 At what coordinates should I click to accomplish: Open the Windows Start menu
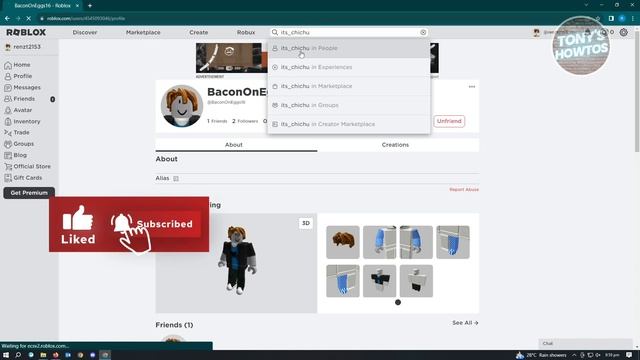coord(6,355)
